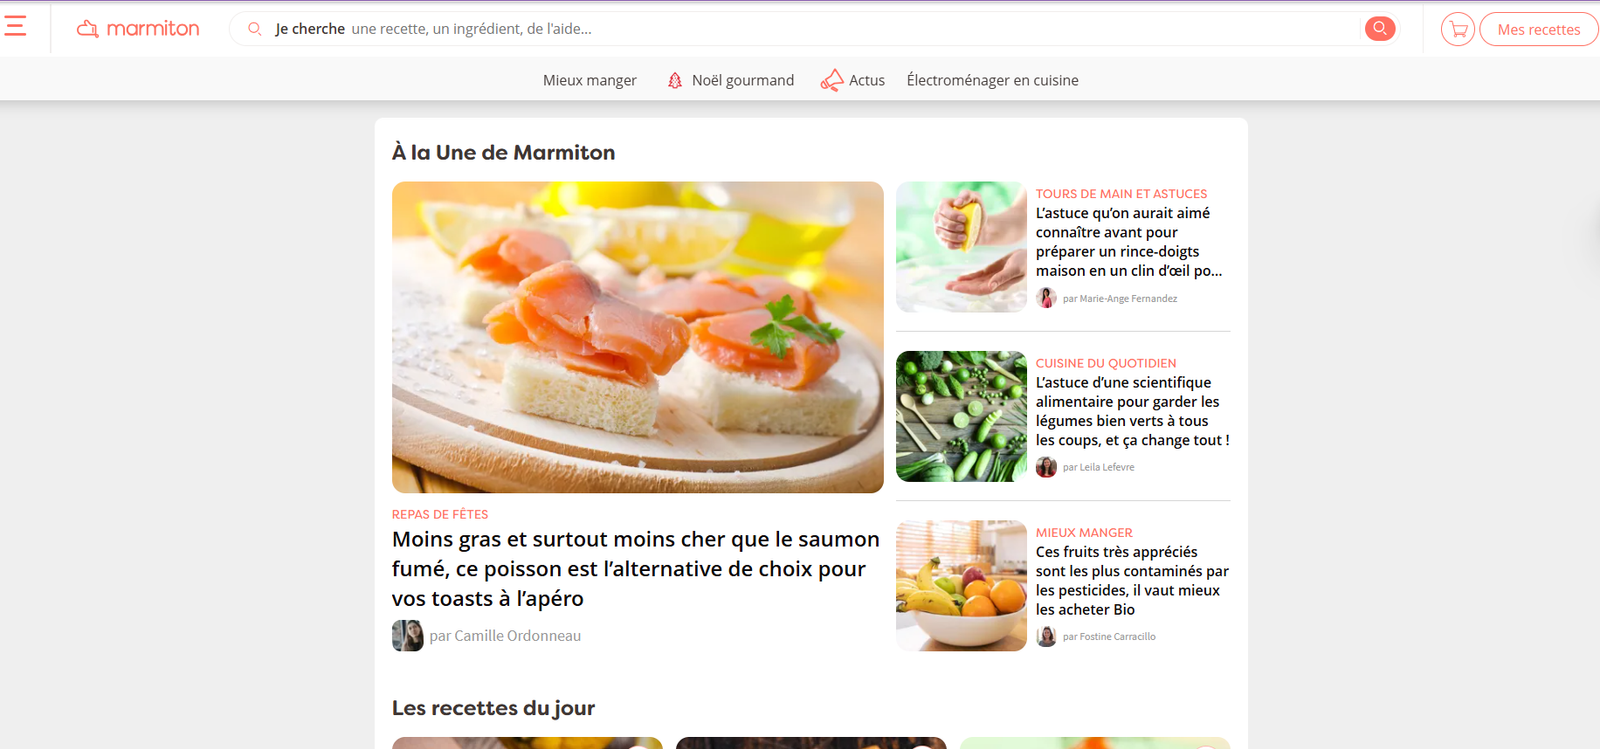Select the TOURS DE MAIN ET ASTUCES category
This screenshot has height=749, width=1600.
point(1121,194)
